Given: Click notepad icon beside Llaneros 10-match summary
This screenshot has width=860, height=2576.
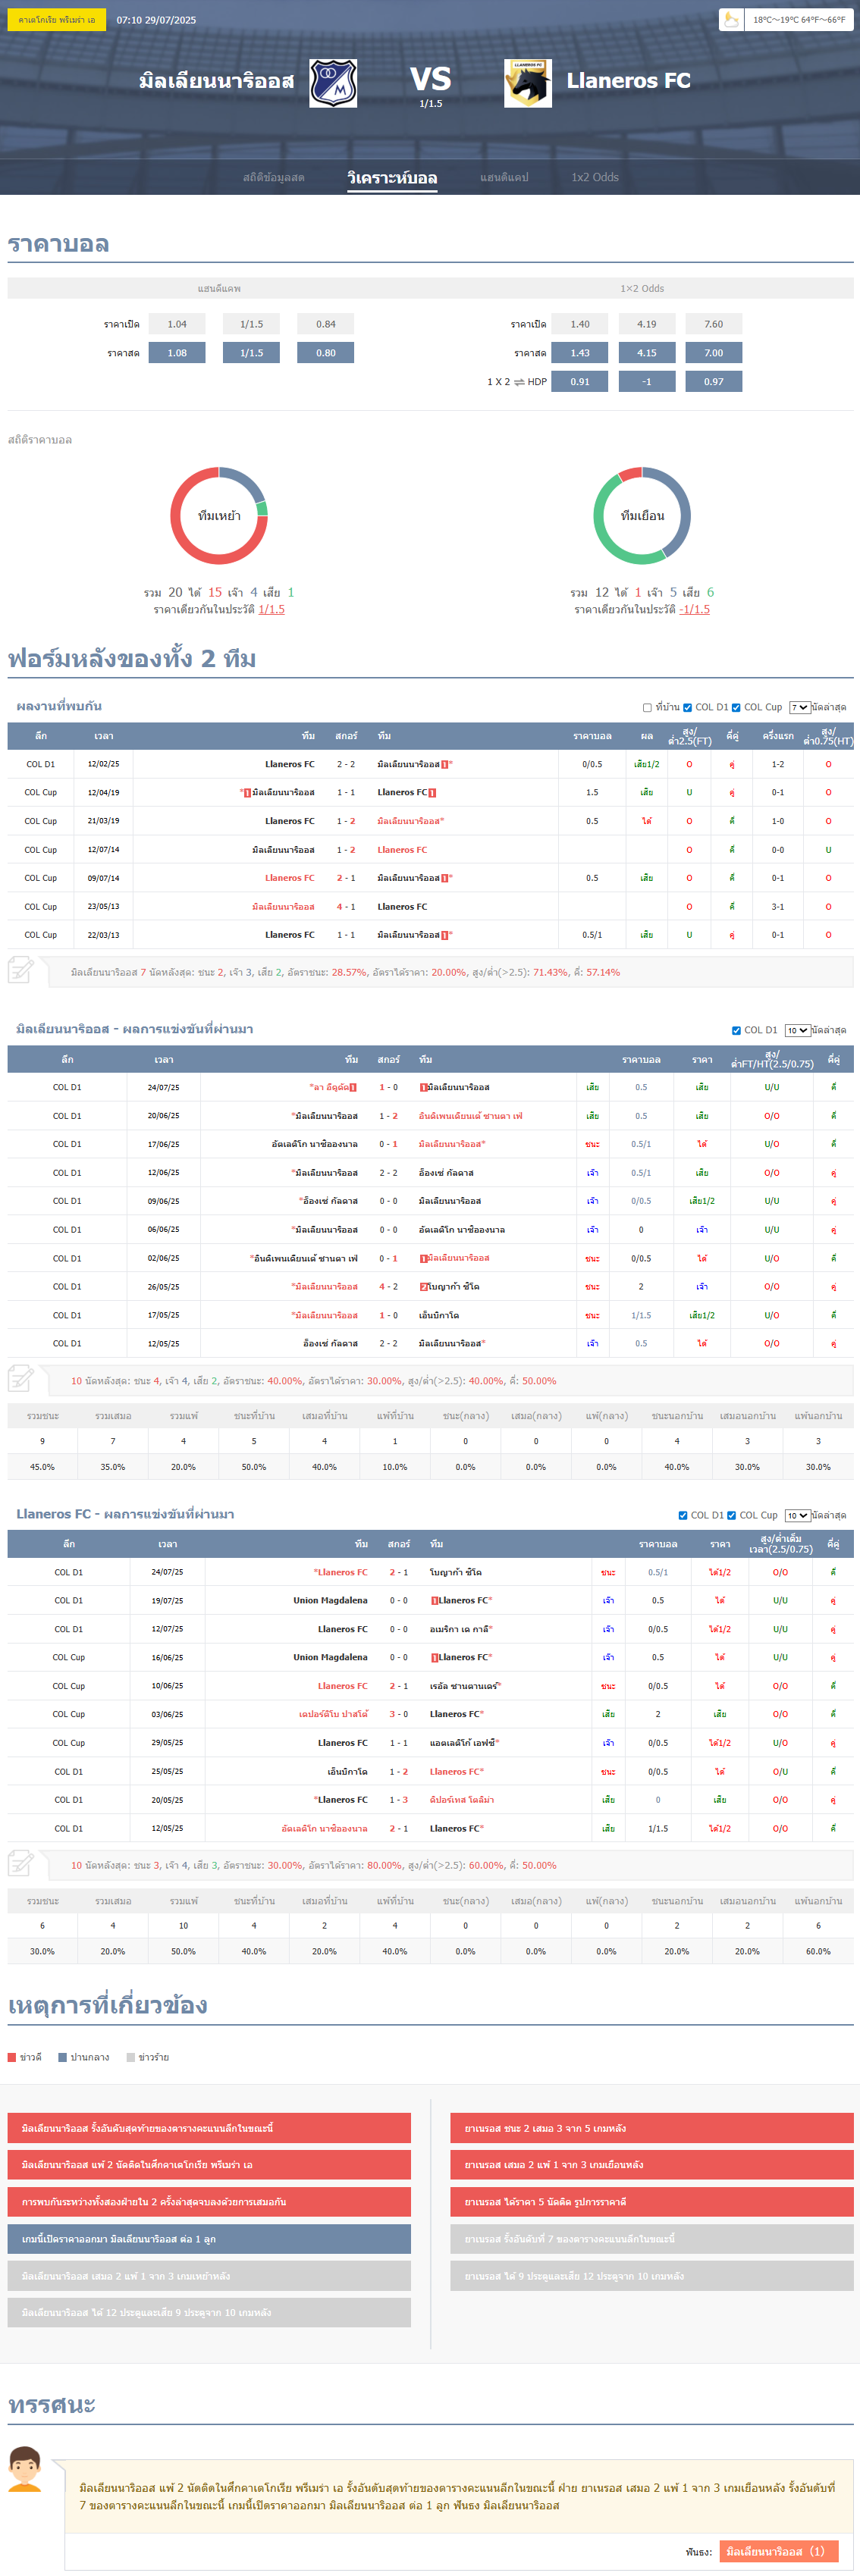Looking at the screenshot, I should [x=21, y=1863].
